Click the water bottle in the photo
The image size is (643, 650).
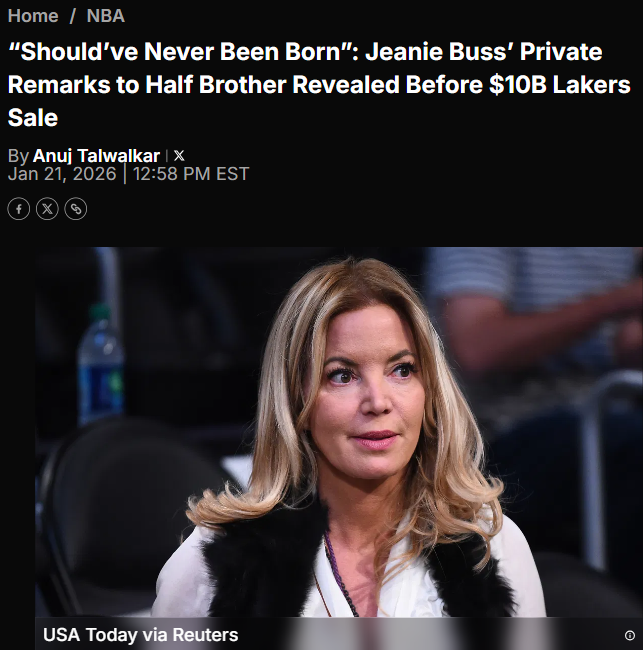click(101, 365)
